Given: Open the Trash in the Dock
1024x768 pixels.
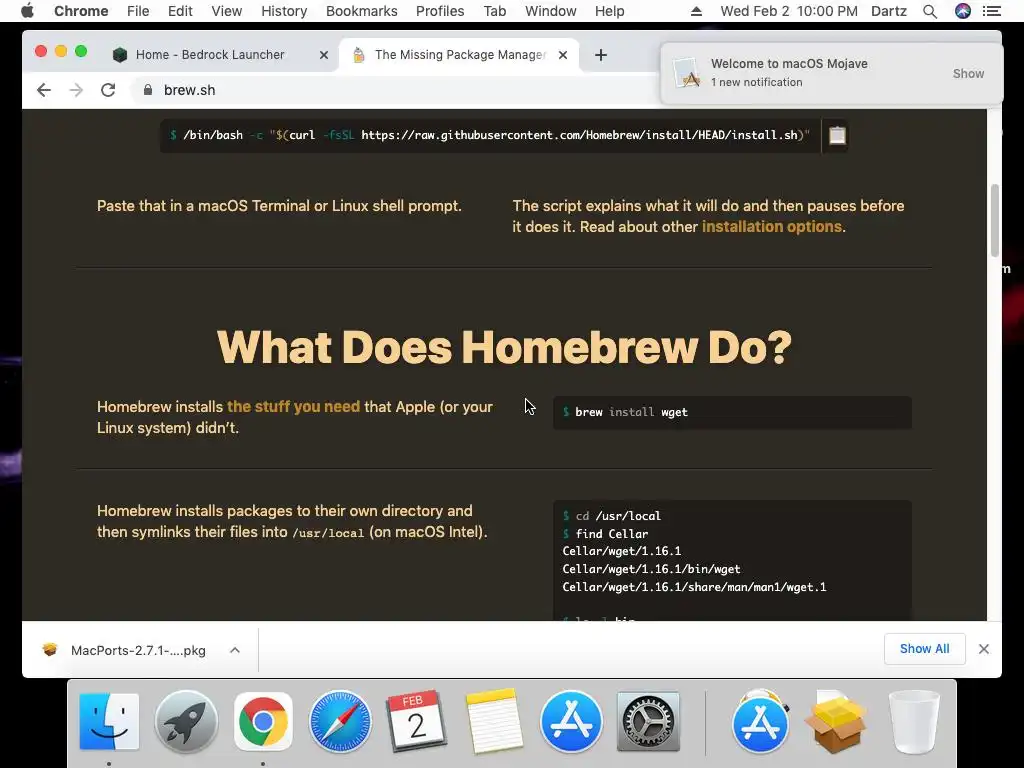Looking at the screenshot, I should pyautogui.click(x=914, y=722).
